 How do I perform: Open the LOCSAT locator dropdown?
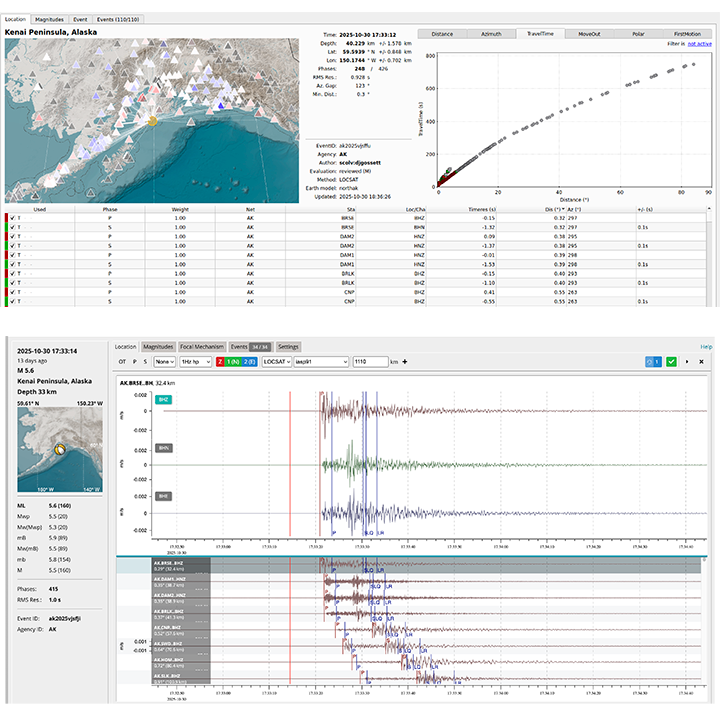coord(276,362)
